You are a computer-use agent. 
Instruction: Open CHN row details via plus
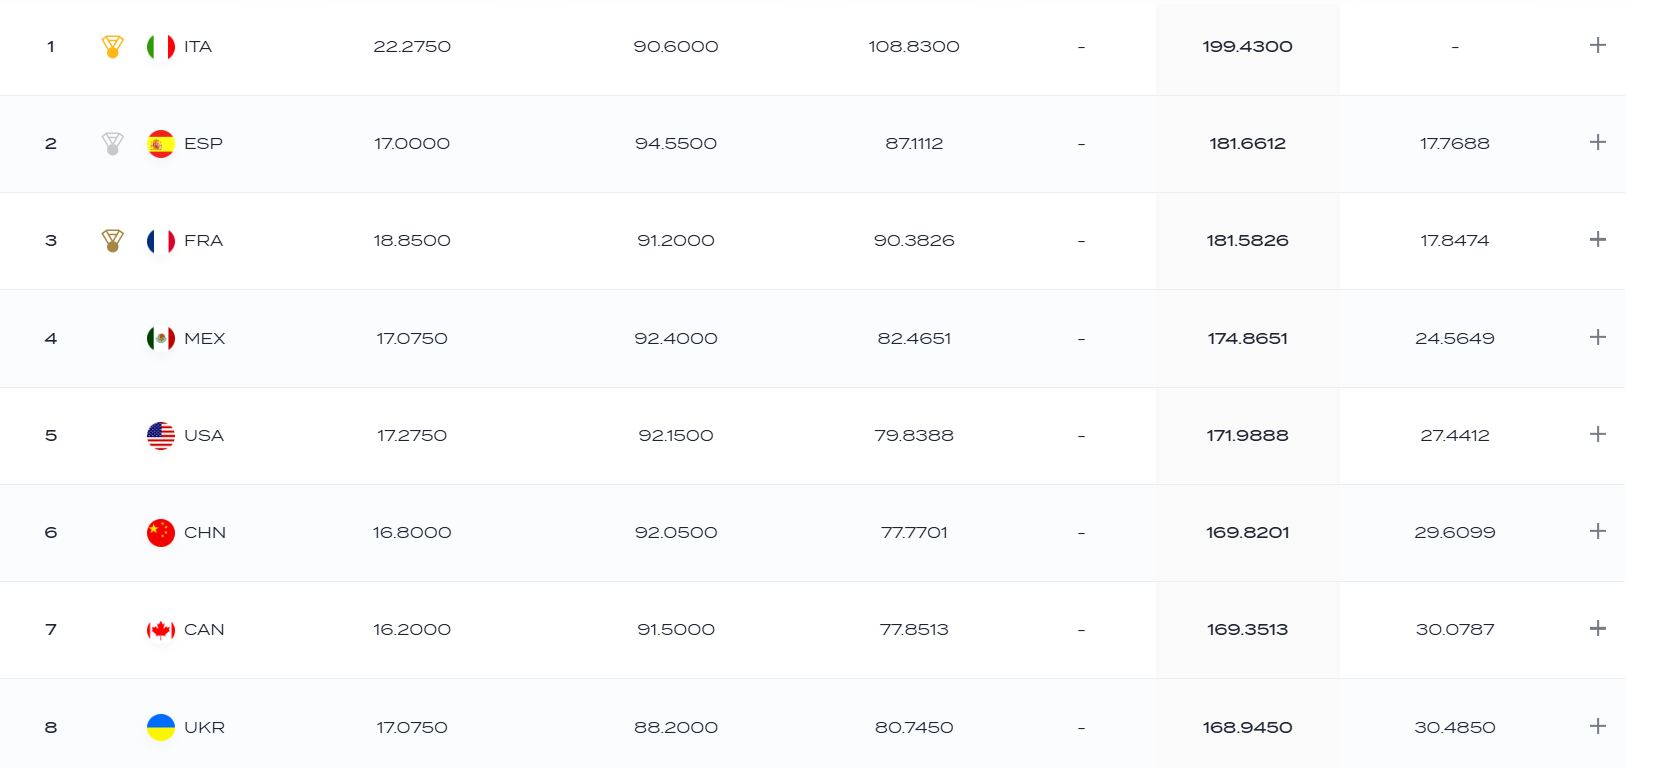(1598, 531)
